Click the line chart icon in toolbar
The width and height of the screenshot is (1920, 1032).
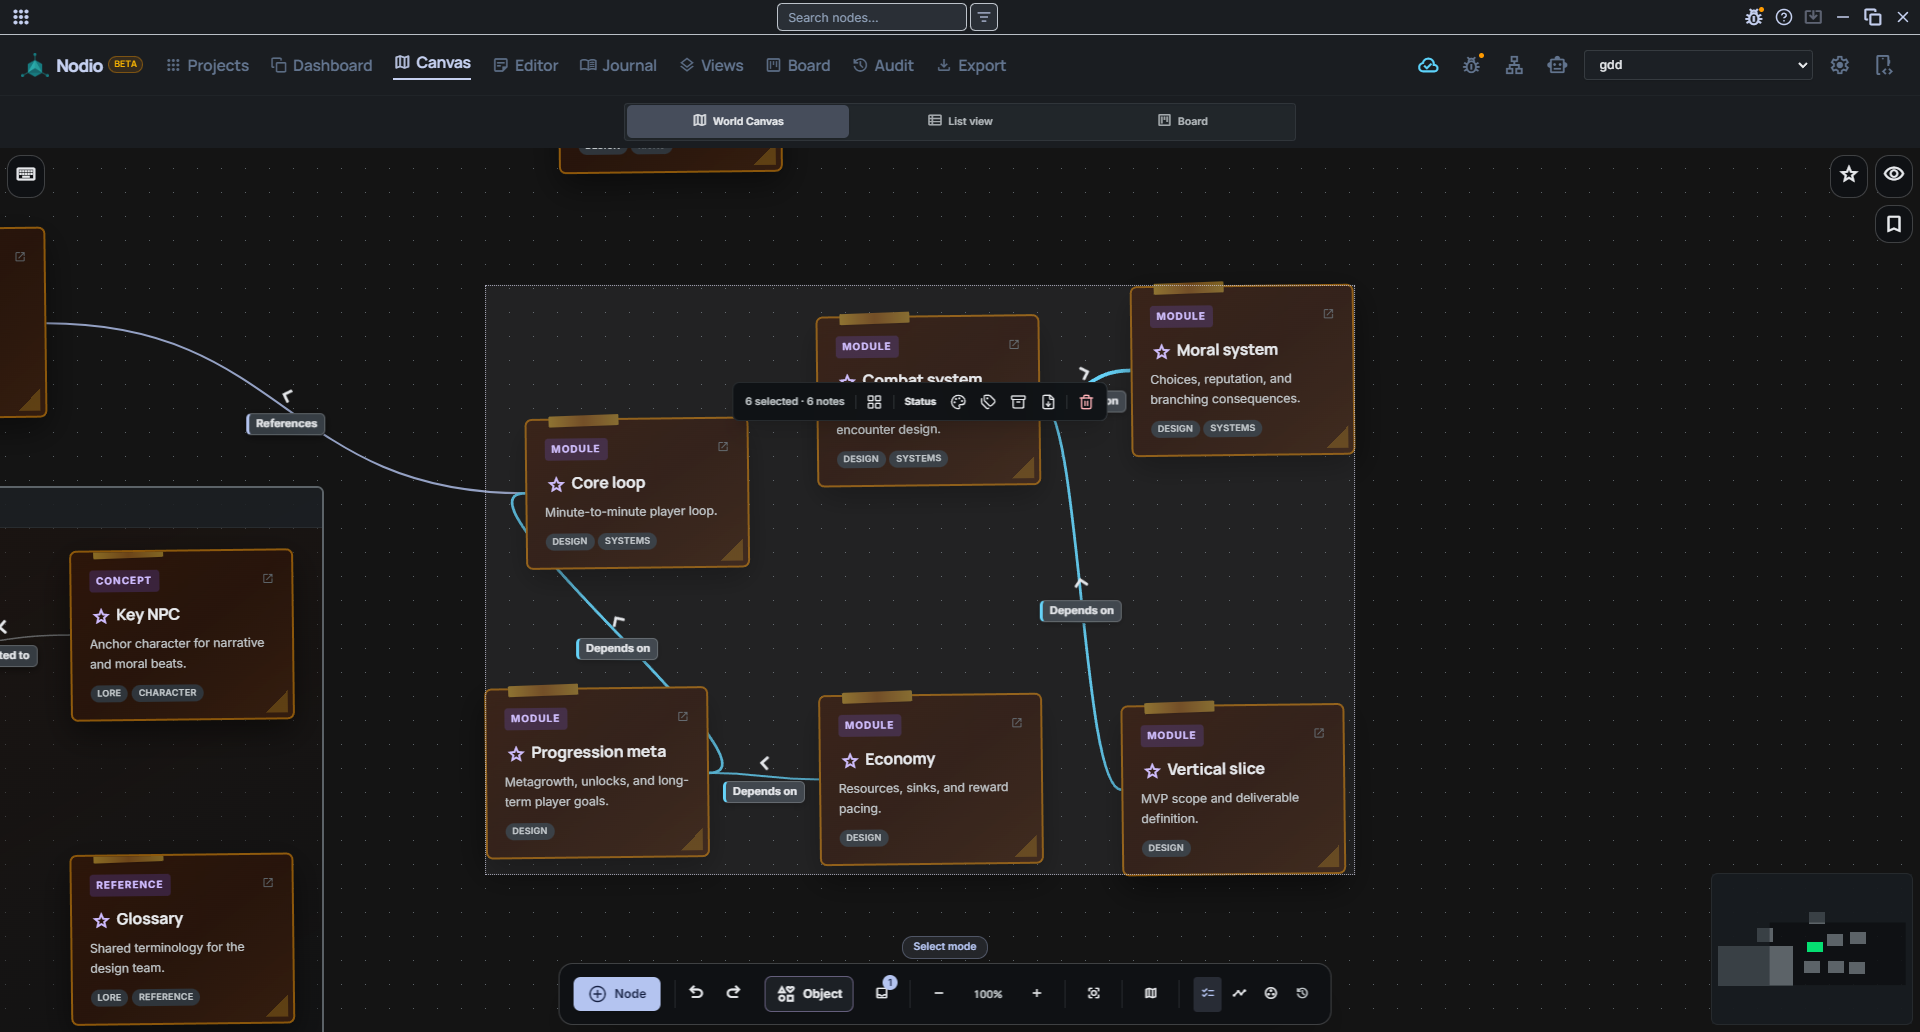point(1240,993)
